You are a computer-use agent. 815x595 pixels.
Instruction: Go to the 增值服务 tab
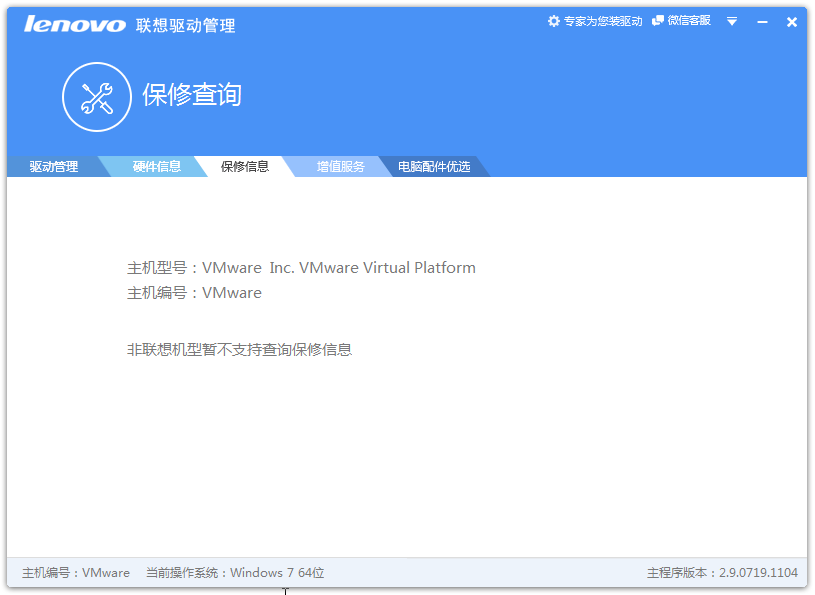[x=341, y=167]
